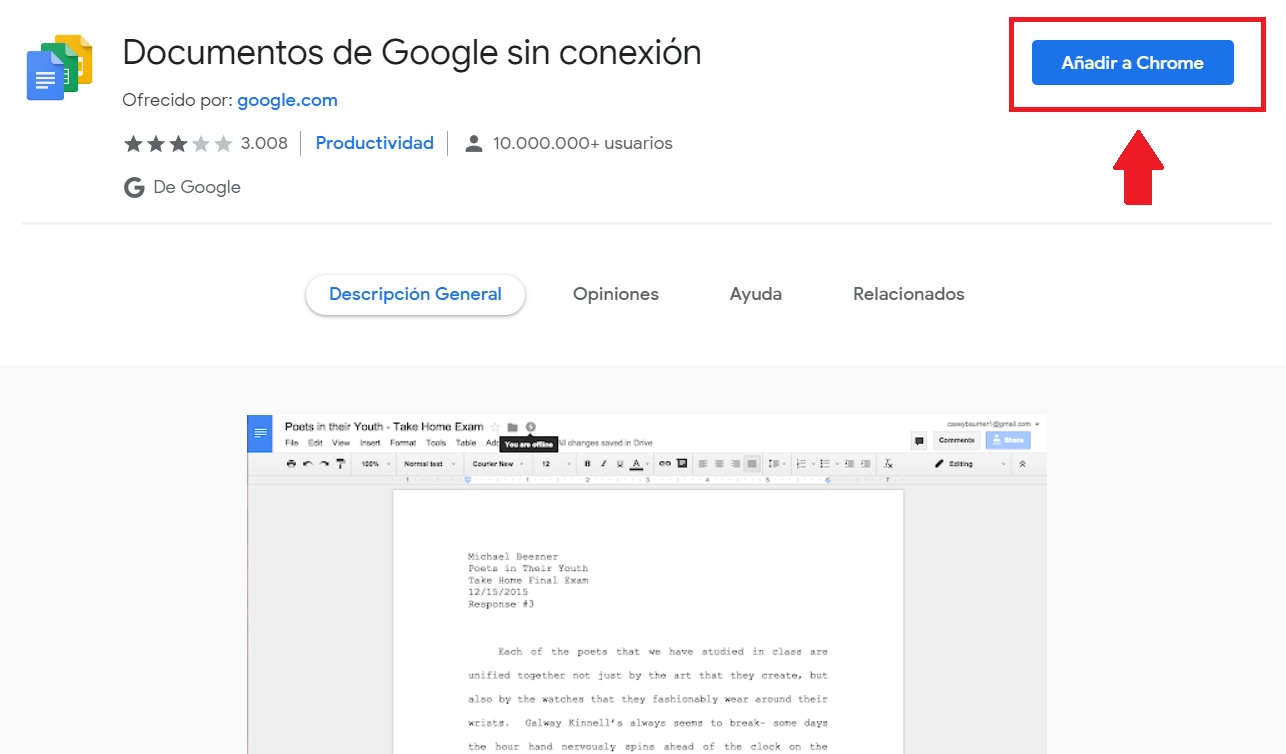Click the folder icon beside document title
This screenshot has height=754, width=1286.
(x=512, y=427)
